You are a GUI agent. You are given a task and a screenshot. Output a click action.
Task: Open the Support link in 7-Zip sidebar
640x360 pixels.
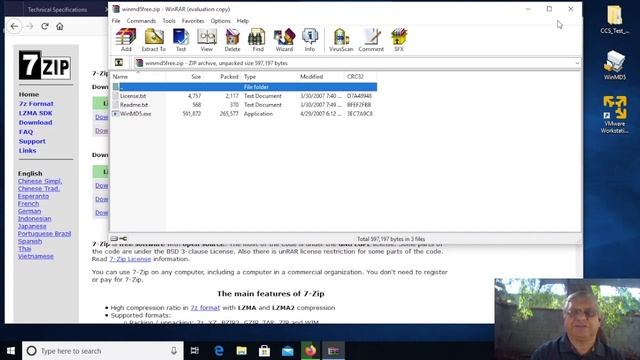click(x=32, y=141)
